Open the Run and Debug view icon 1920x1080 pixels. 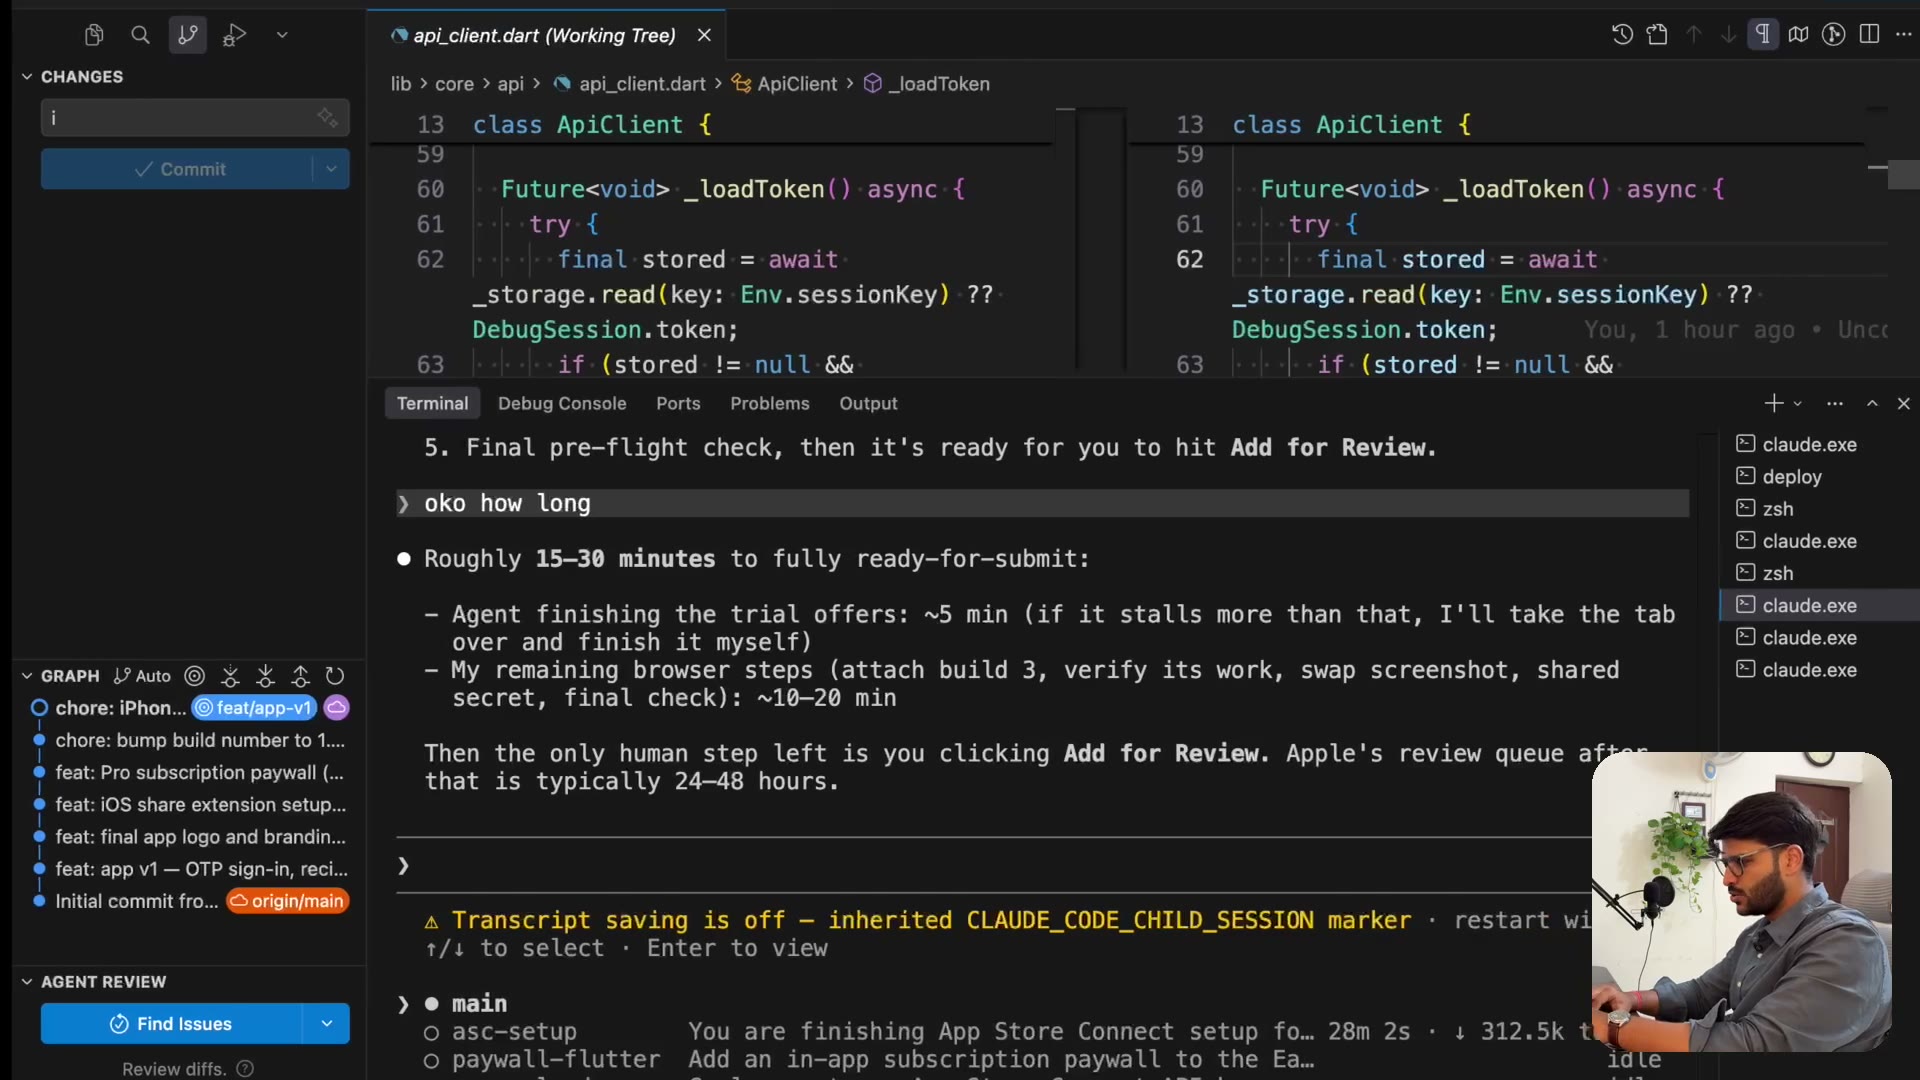[234, 35]
